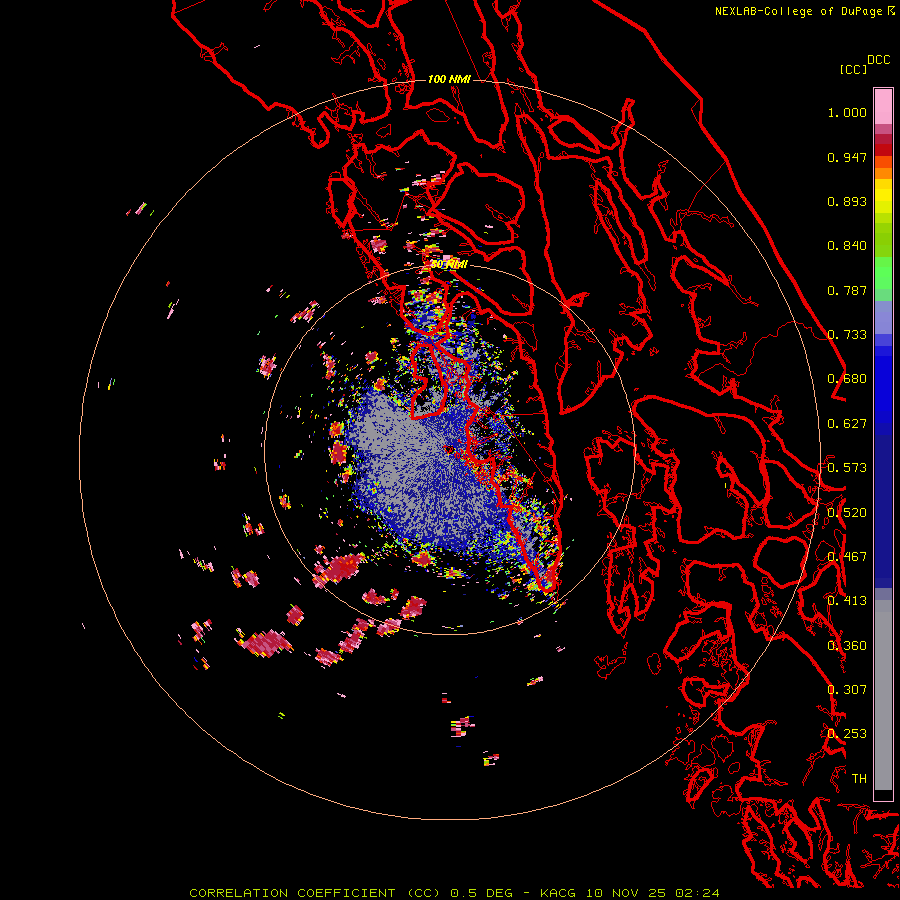Click the 0.253 color scale value
The height and width of the screenshot is (900, 900).
(x=847, y=734)
